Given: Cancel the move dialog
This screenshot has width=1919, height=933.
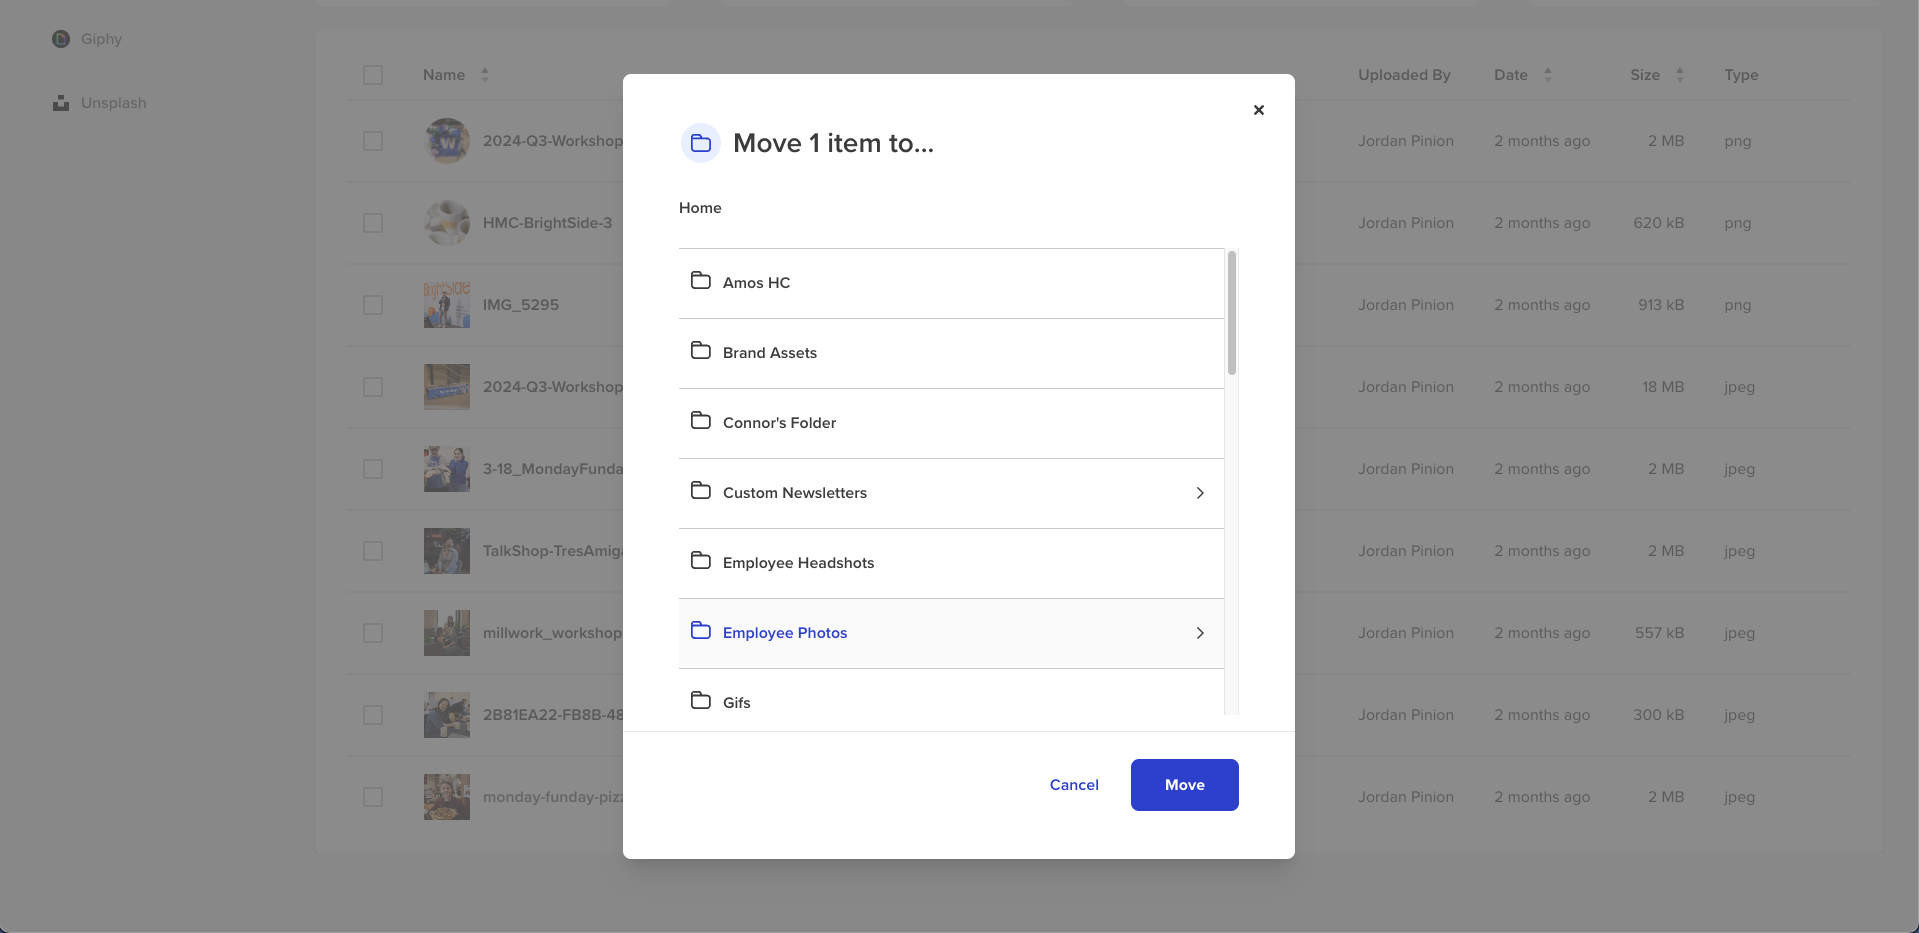Looking at the screenshot, I should tap(1074, 785).
